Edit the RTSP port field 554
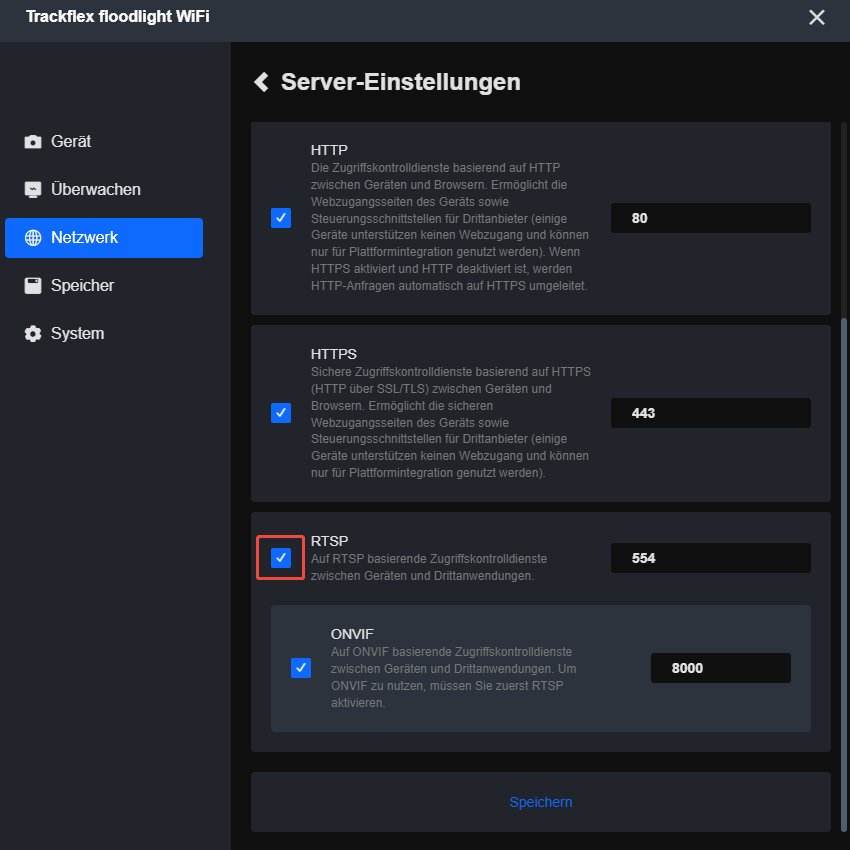This screenshot has height=850, width=850. [711, 558]
